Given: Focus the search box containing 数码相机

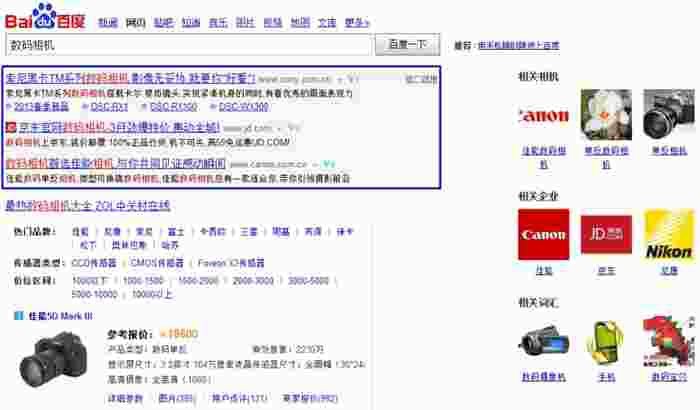Looking at the screenshot, I should [188, 45].
